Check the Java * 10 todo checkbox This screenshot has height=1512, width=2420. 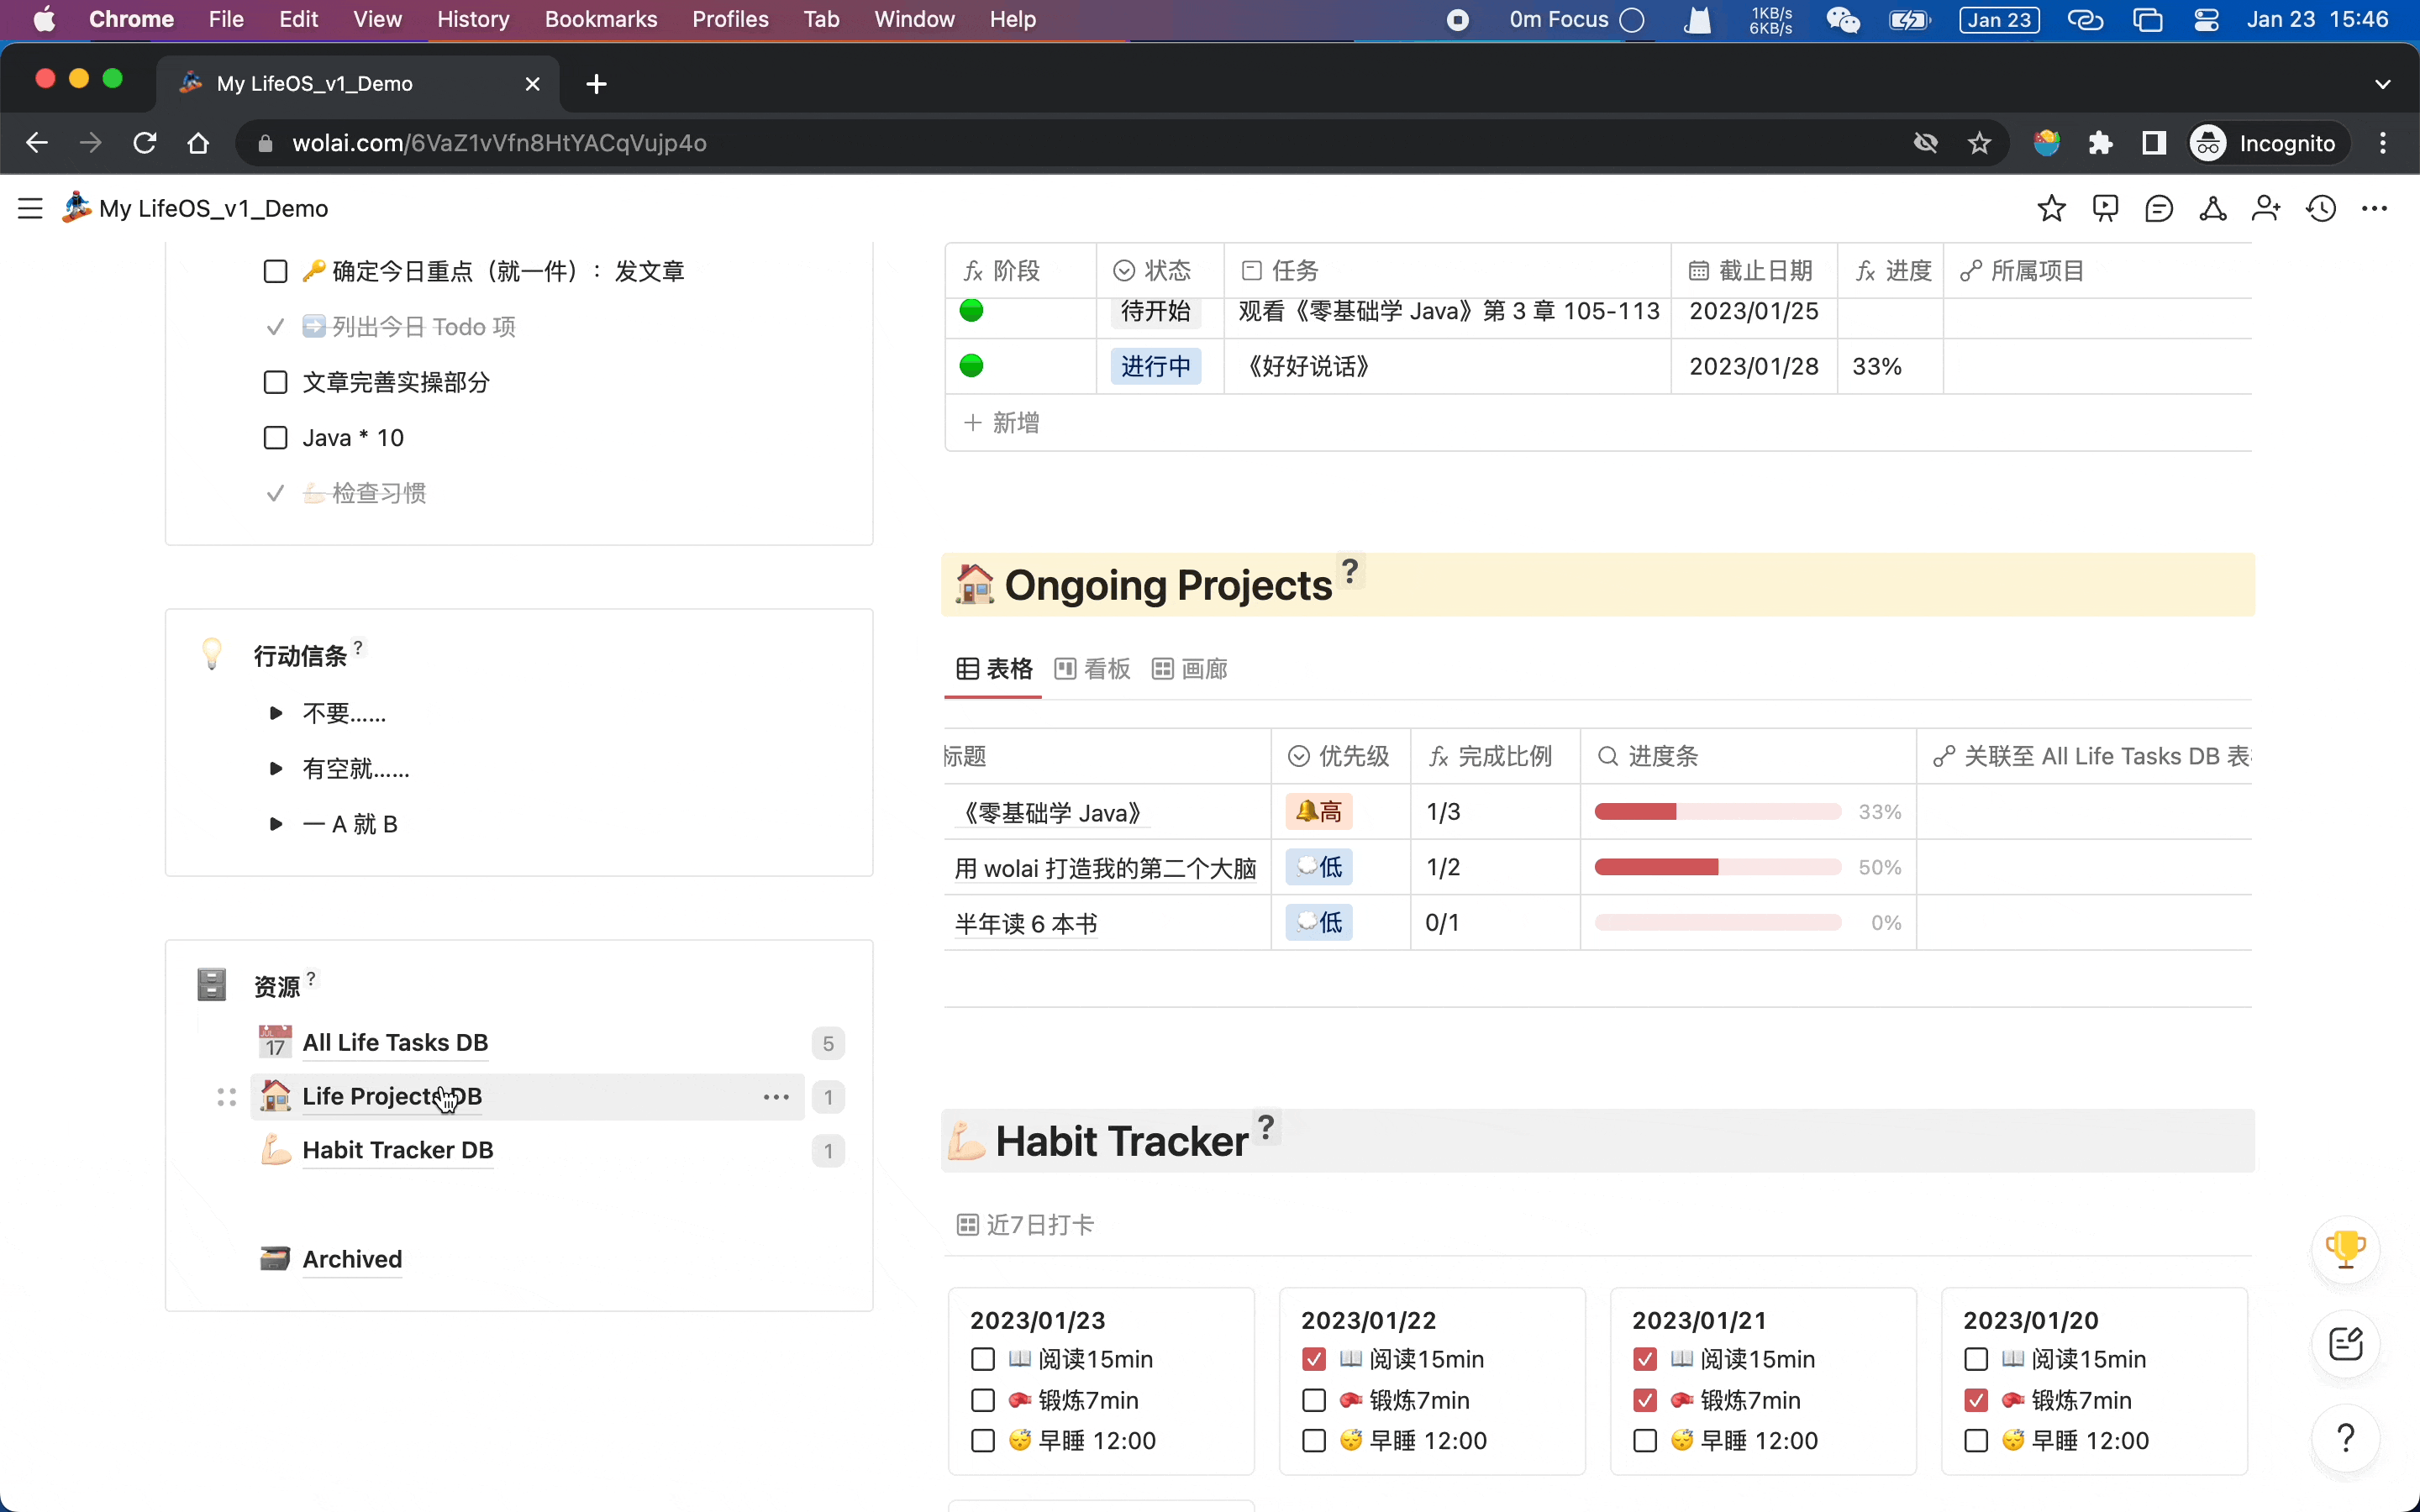coord(275,438)
